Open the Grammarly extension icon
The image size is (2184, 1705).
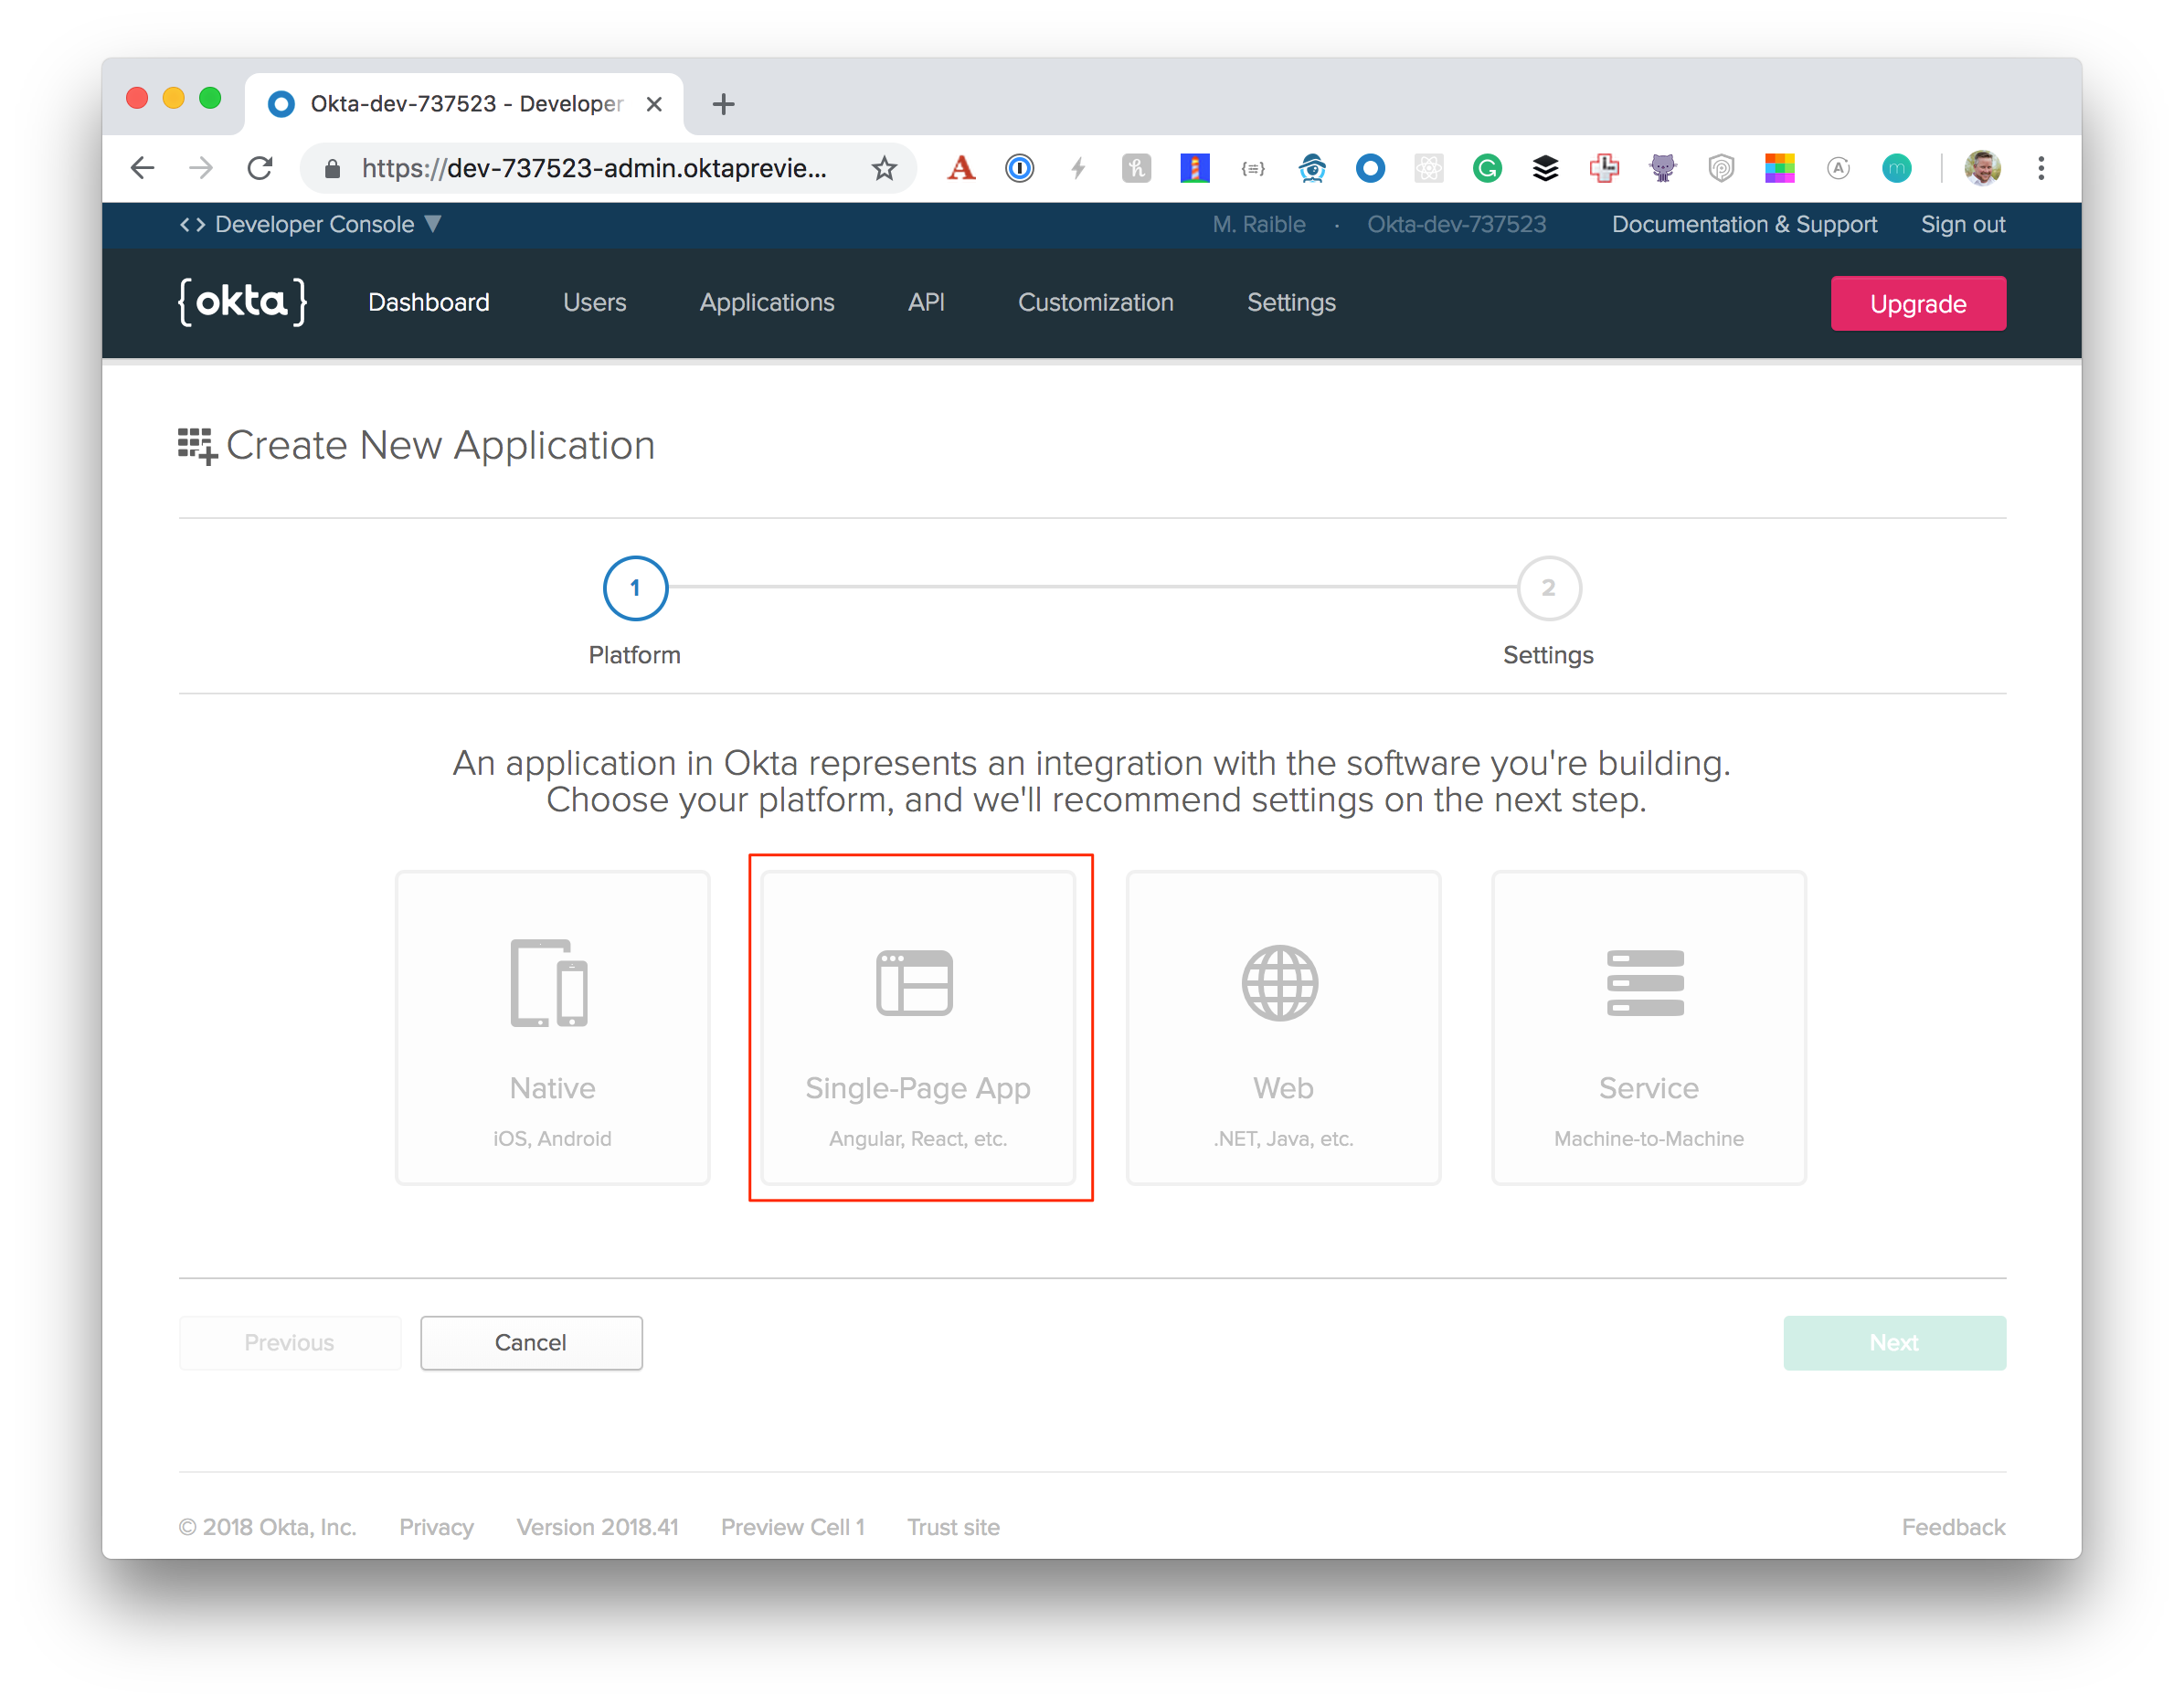click(x=1487, y=168)
